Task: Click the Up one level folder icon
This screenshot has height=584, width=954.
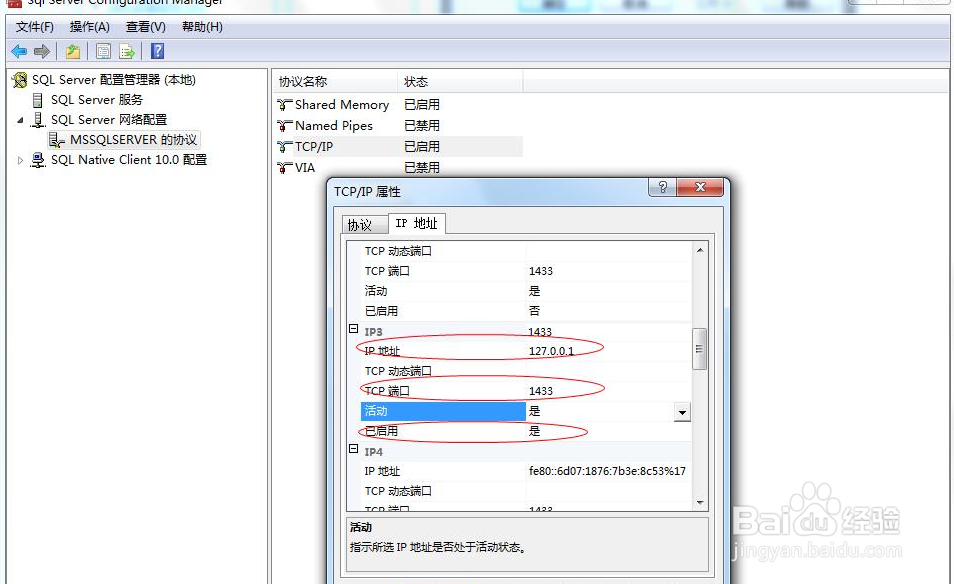Action: 73,52
